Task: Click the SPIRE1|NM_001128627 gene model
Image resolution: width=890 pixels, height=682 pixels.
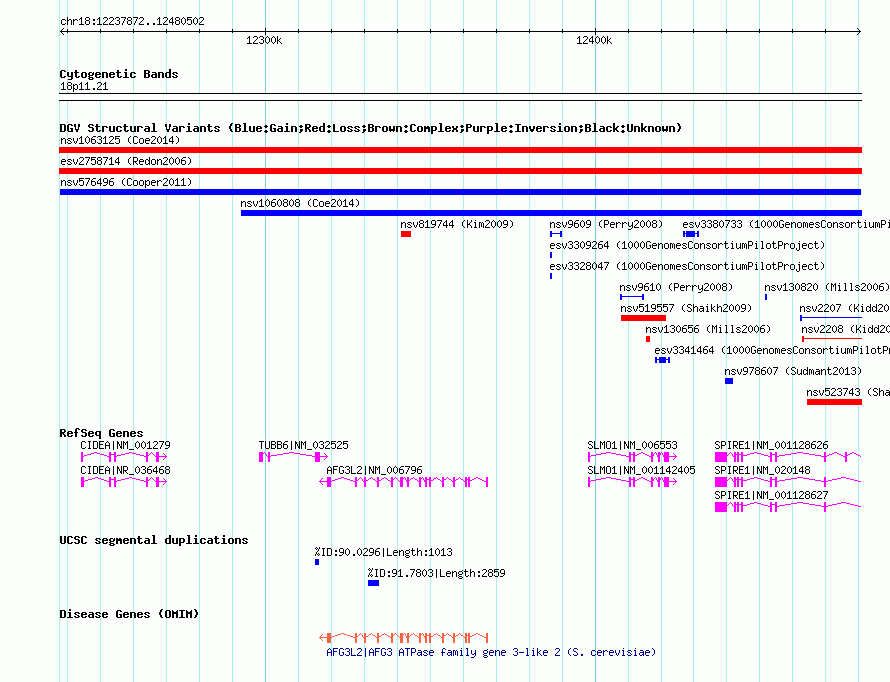Action: coord(788,507)
